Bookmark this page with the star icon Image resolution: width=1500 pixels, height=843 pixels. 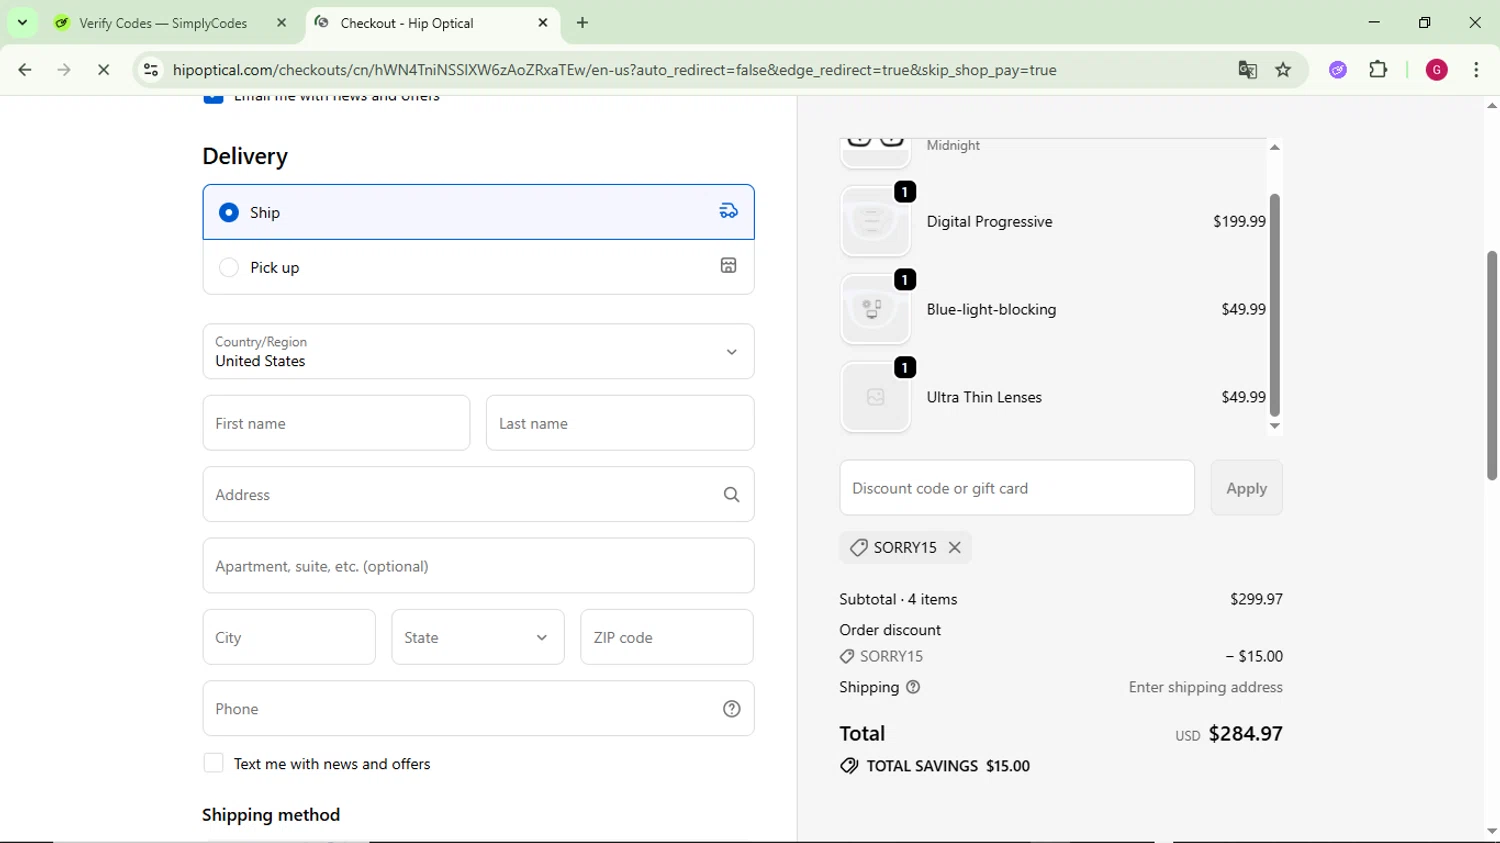[x=1283, y=70]
